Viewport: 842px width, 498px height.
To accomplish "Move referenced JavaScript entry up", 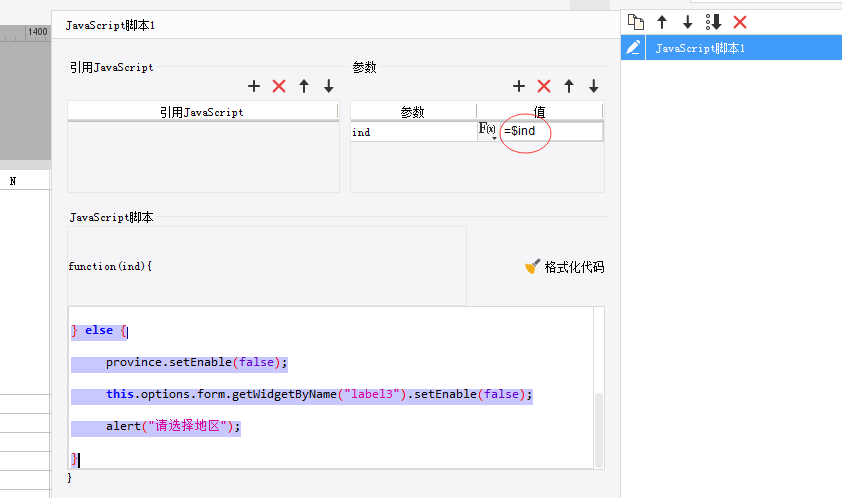I will (304, 86).
